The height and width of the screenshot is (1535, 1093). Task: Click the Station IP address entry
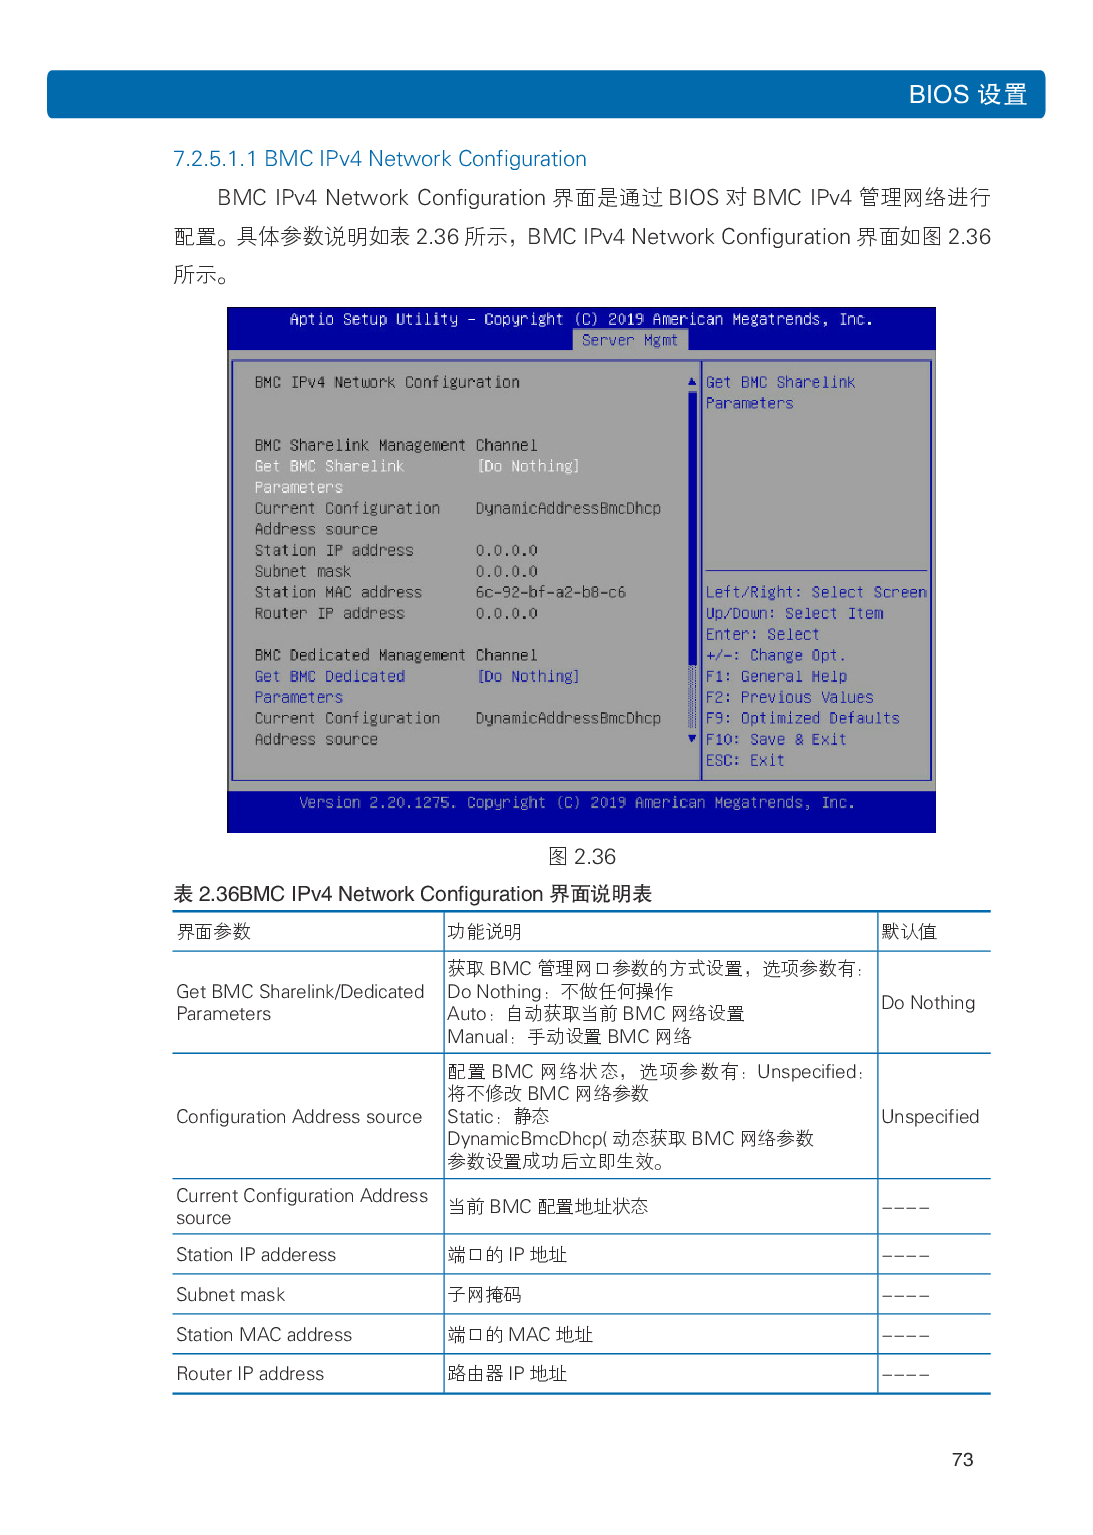pos(334,550)
